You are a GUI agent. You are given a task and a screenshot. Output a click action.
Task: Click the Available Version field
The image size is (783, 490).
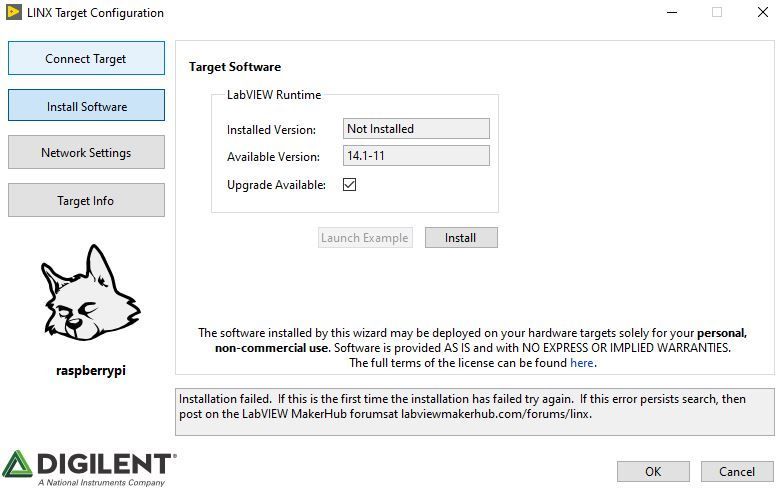(x=416, y=156)
